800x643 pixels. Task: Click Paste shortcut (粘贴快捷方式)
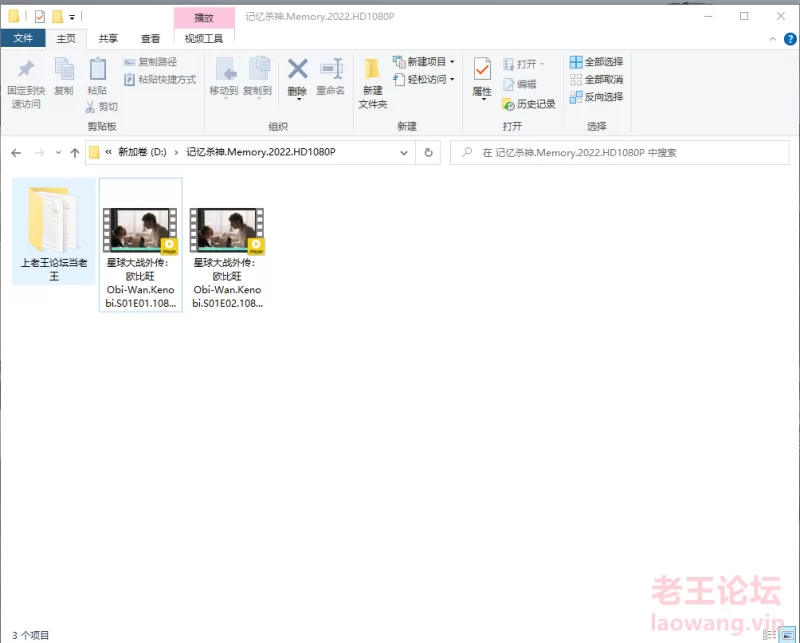point(160,80)
